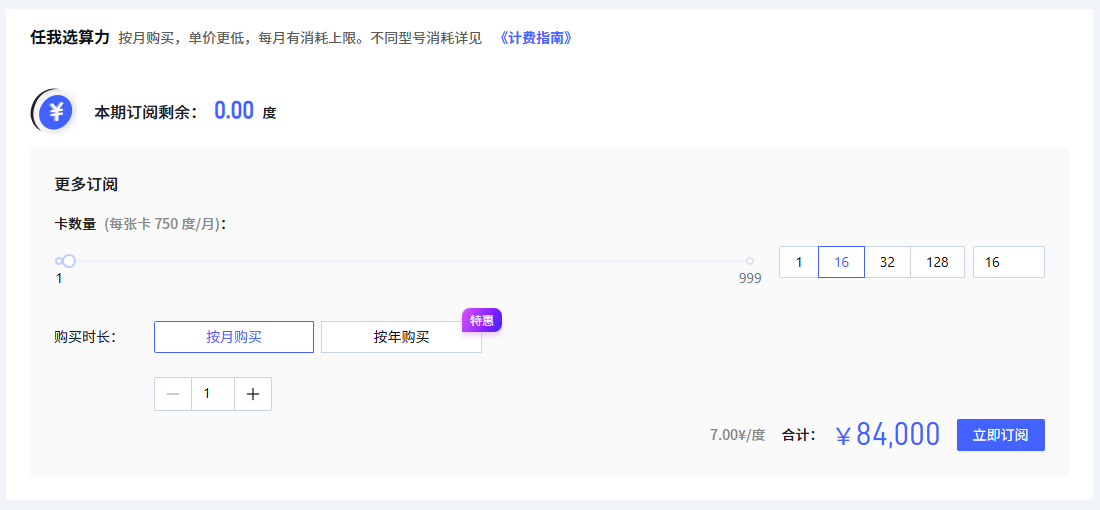
Task: Select the 1 card preset
Action: coord(798,262)
